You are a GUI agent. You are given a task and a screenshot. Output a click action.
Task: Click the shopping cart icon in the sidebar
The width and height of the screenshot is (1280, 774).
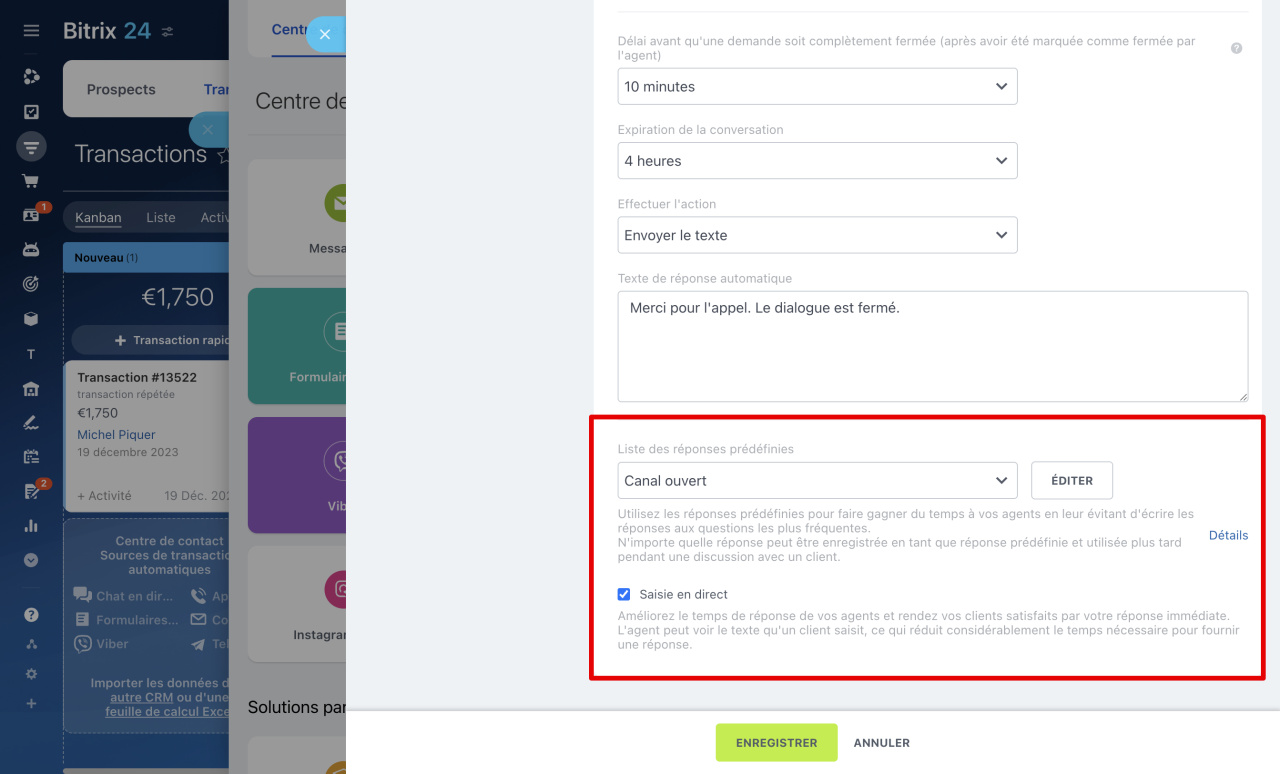pos(31,181)
